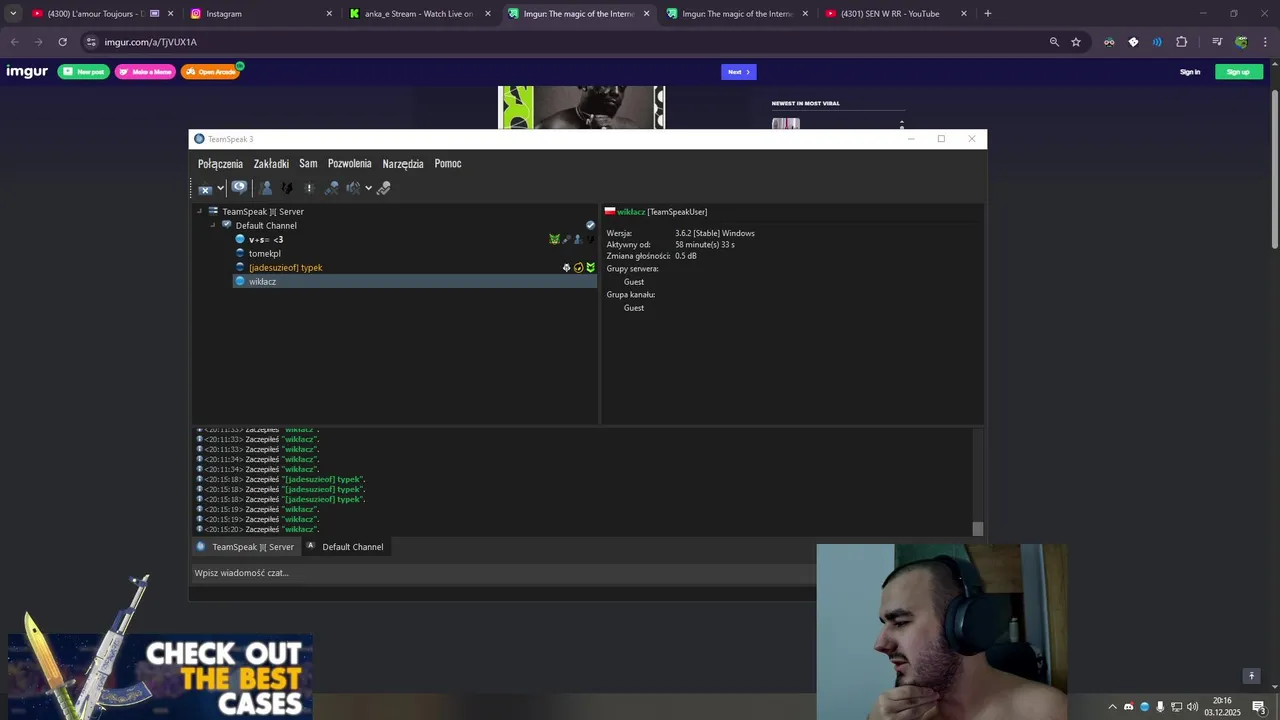
Task: Open the disconnect icon's dropdown arrow
Action: pos(220,188)
